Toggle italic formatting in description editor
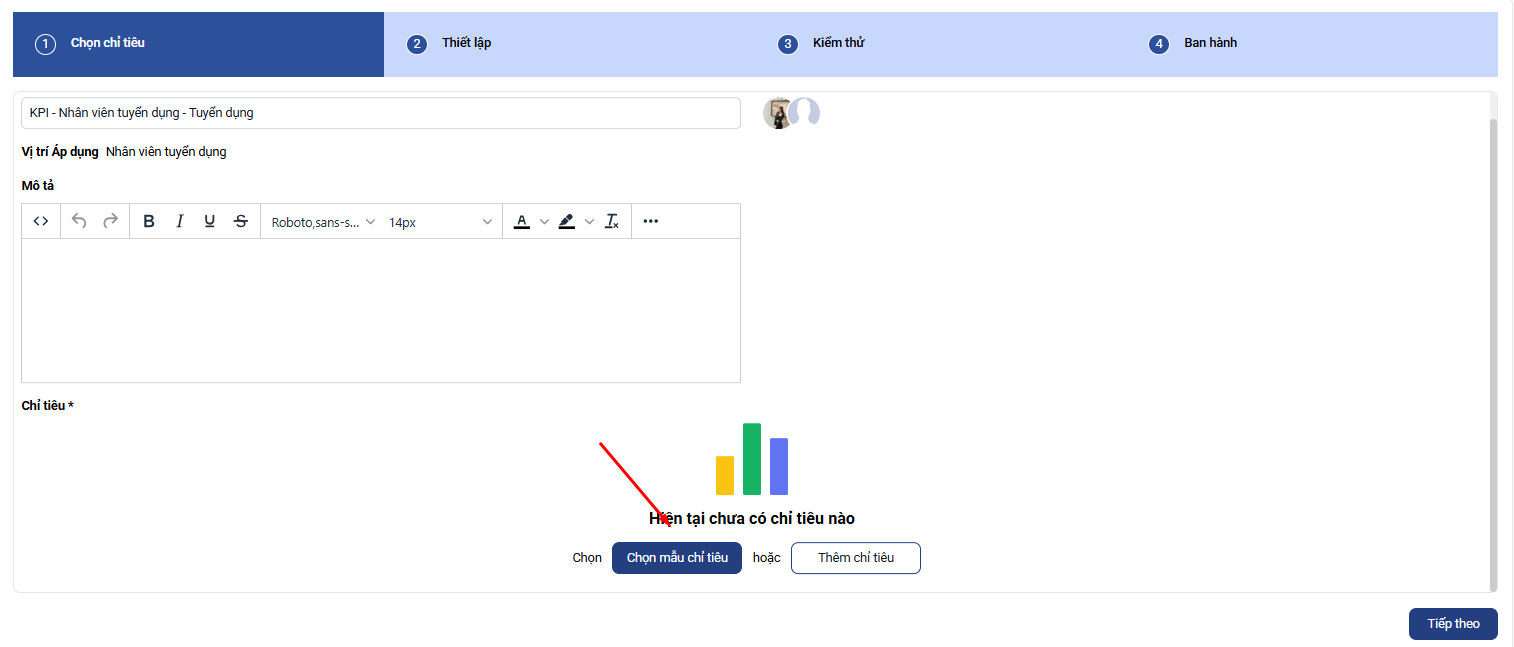The height and width of the screenshot is (647, 1514). [180, 221]
